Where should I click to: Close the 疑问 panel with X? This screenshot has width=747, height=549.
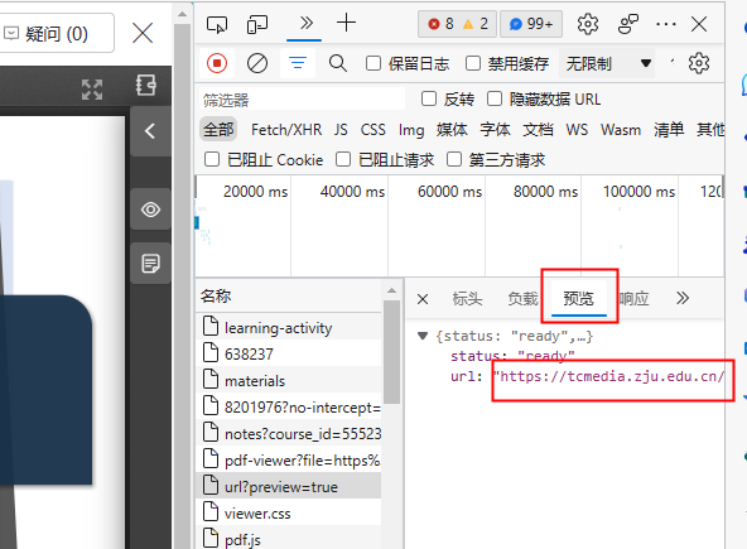click(x=142, y=33)
